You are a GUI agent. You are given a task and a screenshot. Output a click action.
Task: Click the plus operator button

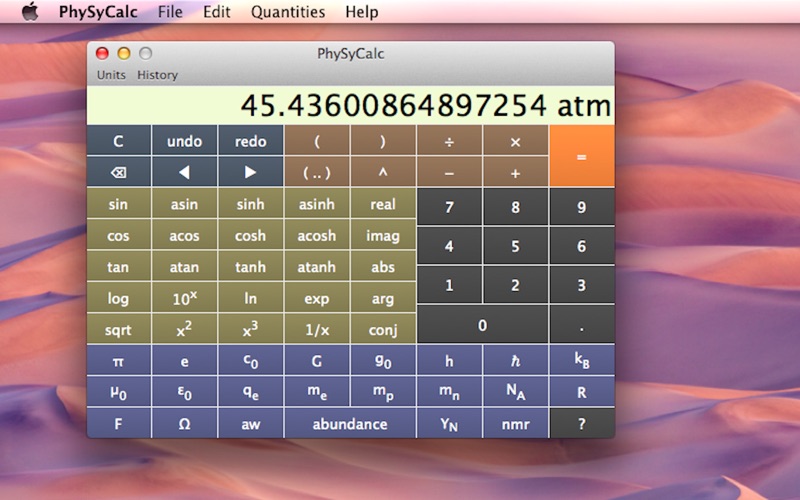coord(515,172)
